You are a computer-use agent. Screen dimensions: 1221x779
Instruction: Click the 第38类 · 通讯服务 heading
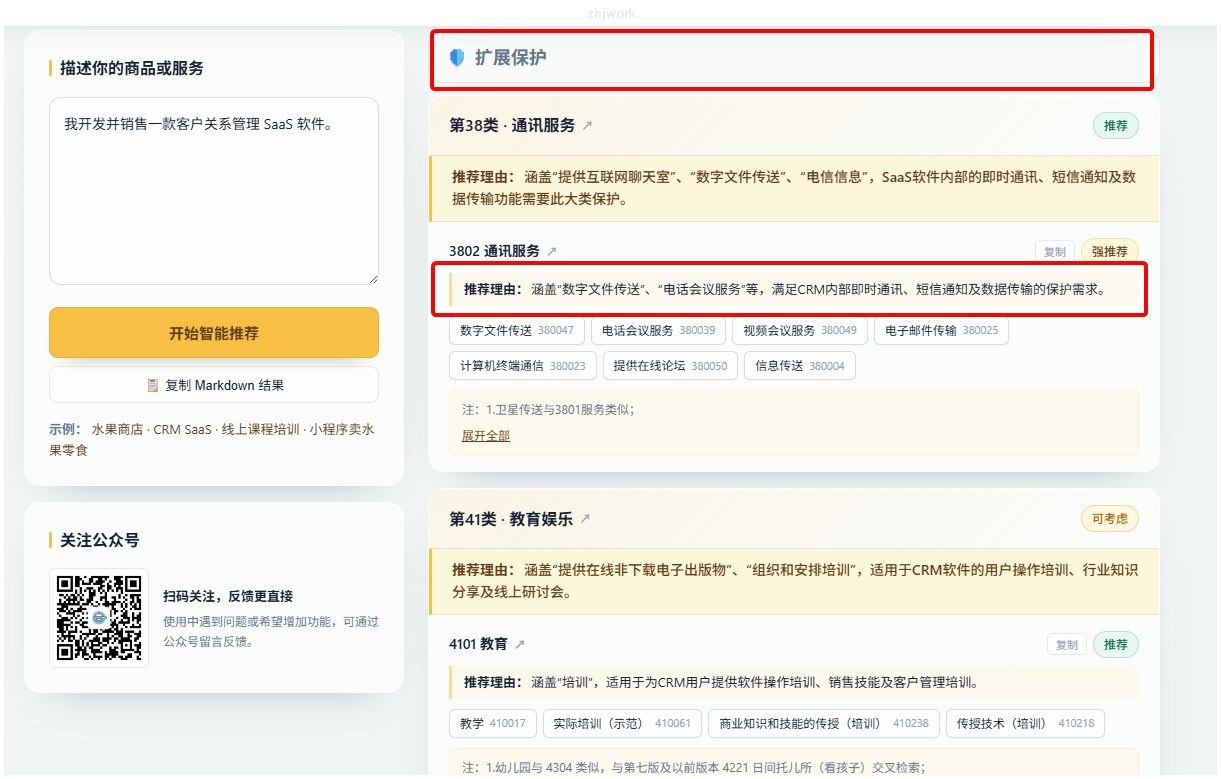(512, 126)
